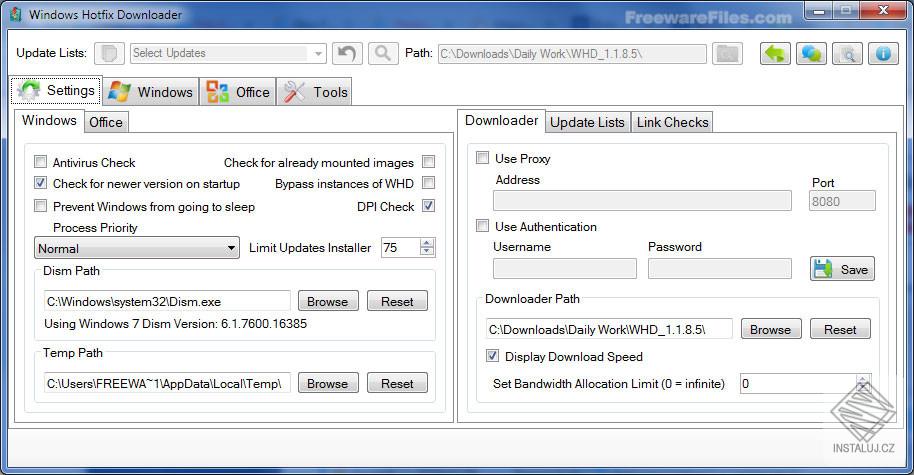Click the folder browse icon next to Path

pos(727,54)
